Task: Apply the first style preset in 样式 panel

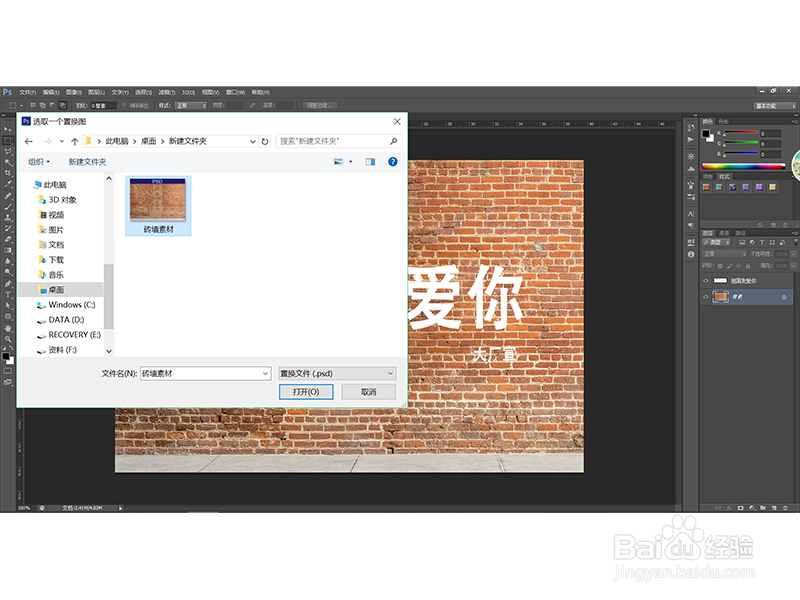Action: point(706,185)
